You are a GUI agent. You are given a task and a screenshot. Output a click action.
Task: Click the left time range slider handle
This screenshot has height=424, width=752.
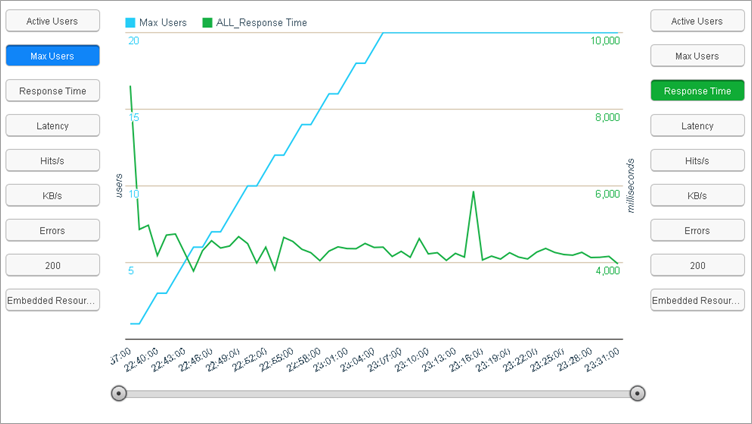point(119,394)
